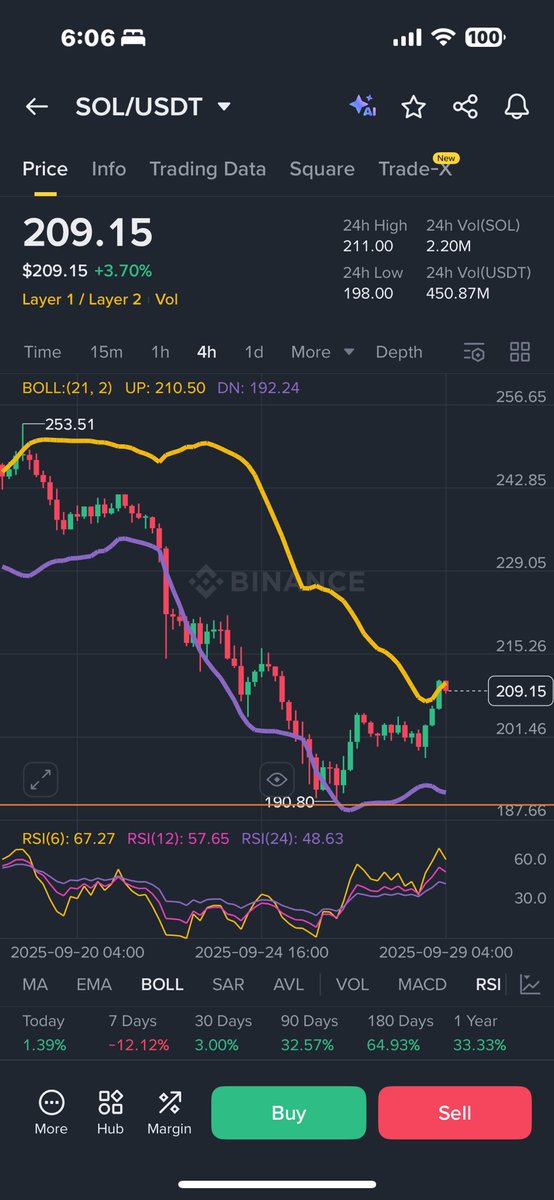Tap the 24h Vol(USDT) 450.87M value
Screen dimensions: 554x1200
coord(458,293)
